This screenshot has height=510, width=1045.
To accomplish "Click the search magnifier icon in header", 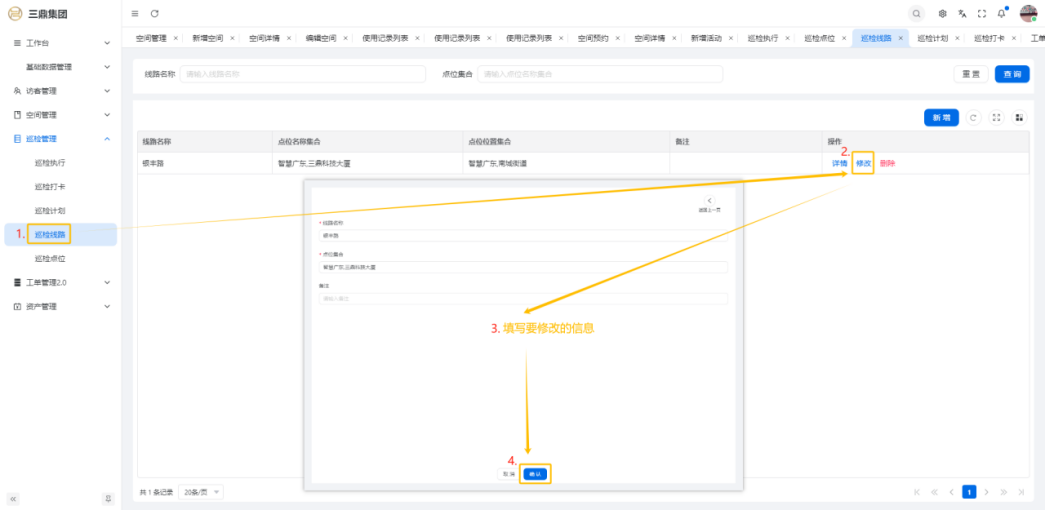I will point(916,13).
